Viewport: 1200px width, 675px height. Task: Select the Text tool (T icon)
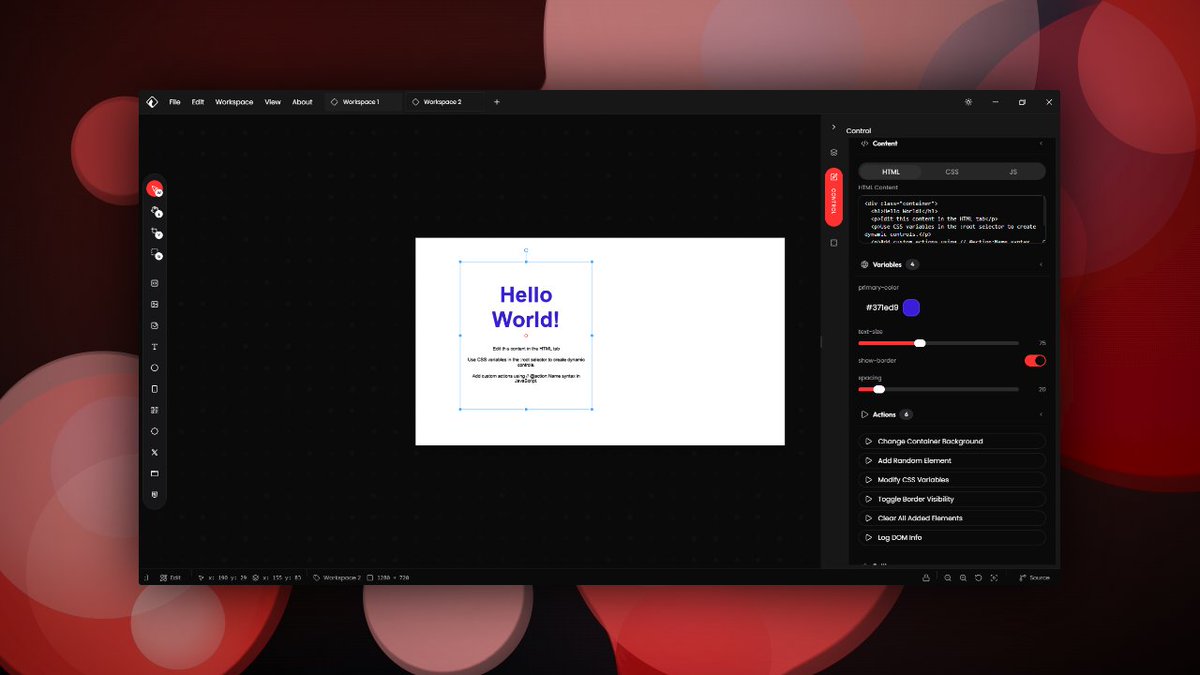[x=154, y=346]
